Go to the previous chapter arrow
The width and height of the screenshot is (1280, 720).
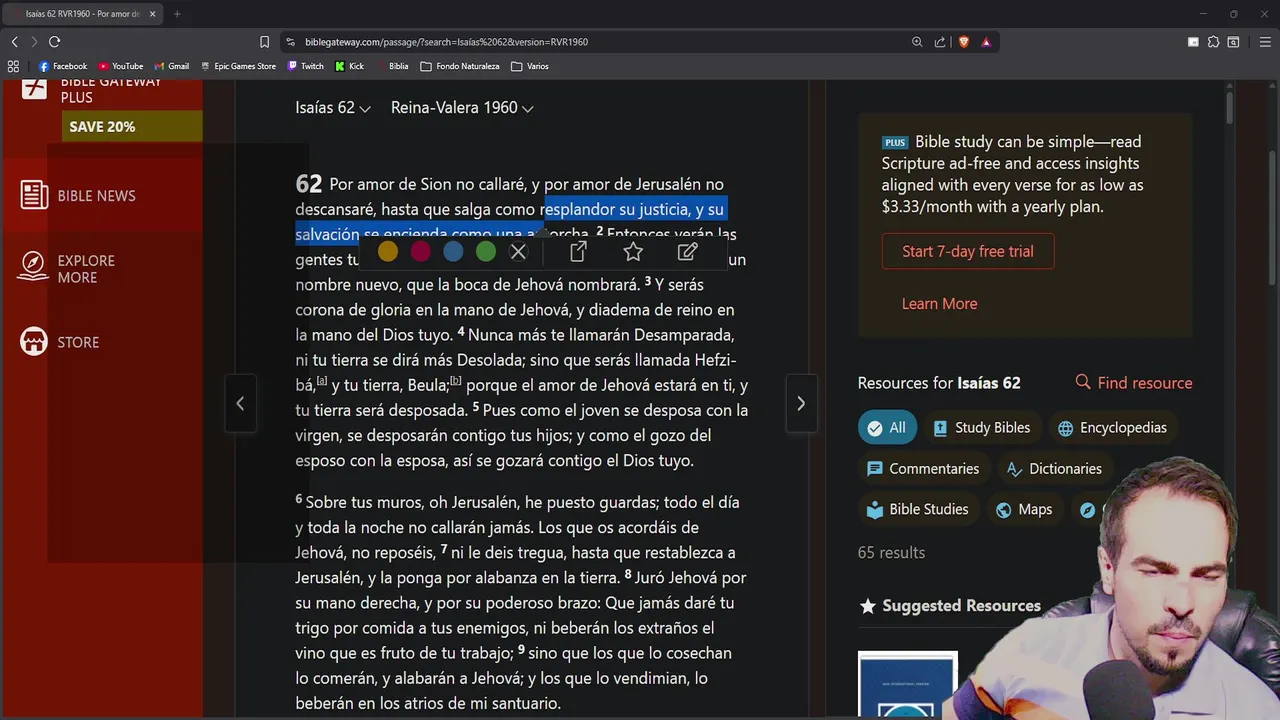(x=240, y=403)
